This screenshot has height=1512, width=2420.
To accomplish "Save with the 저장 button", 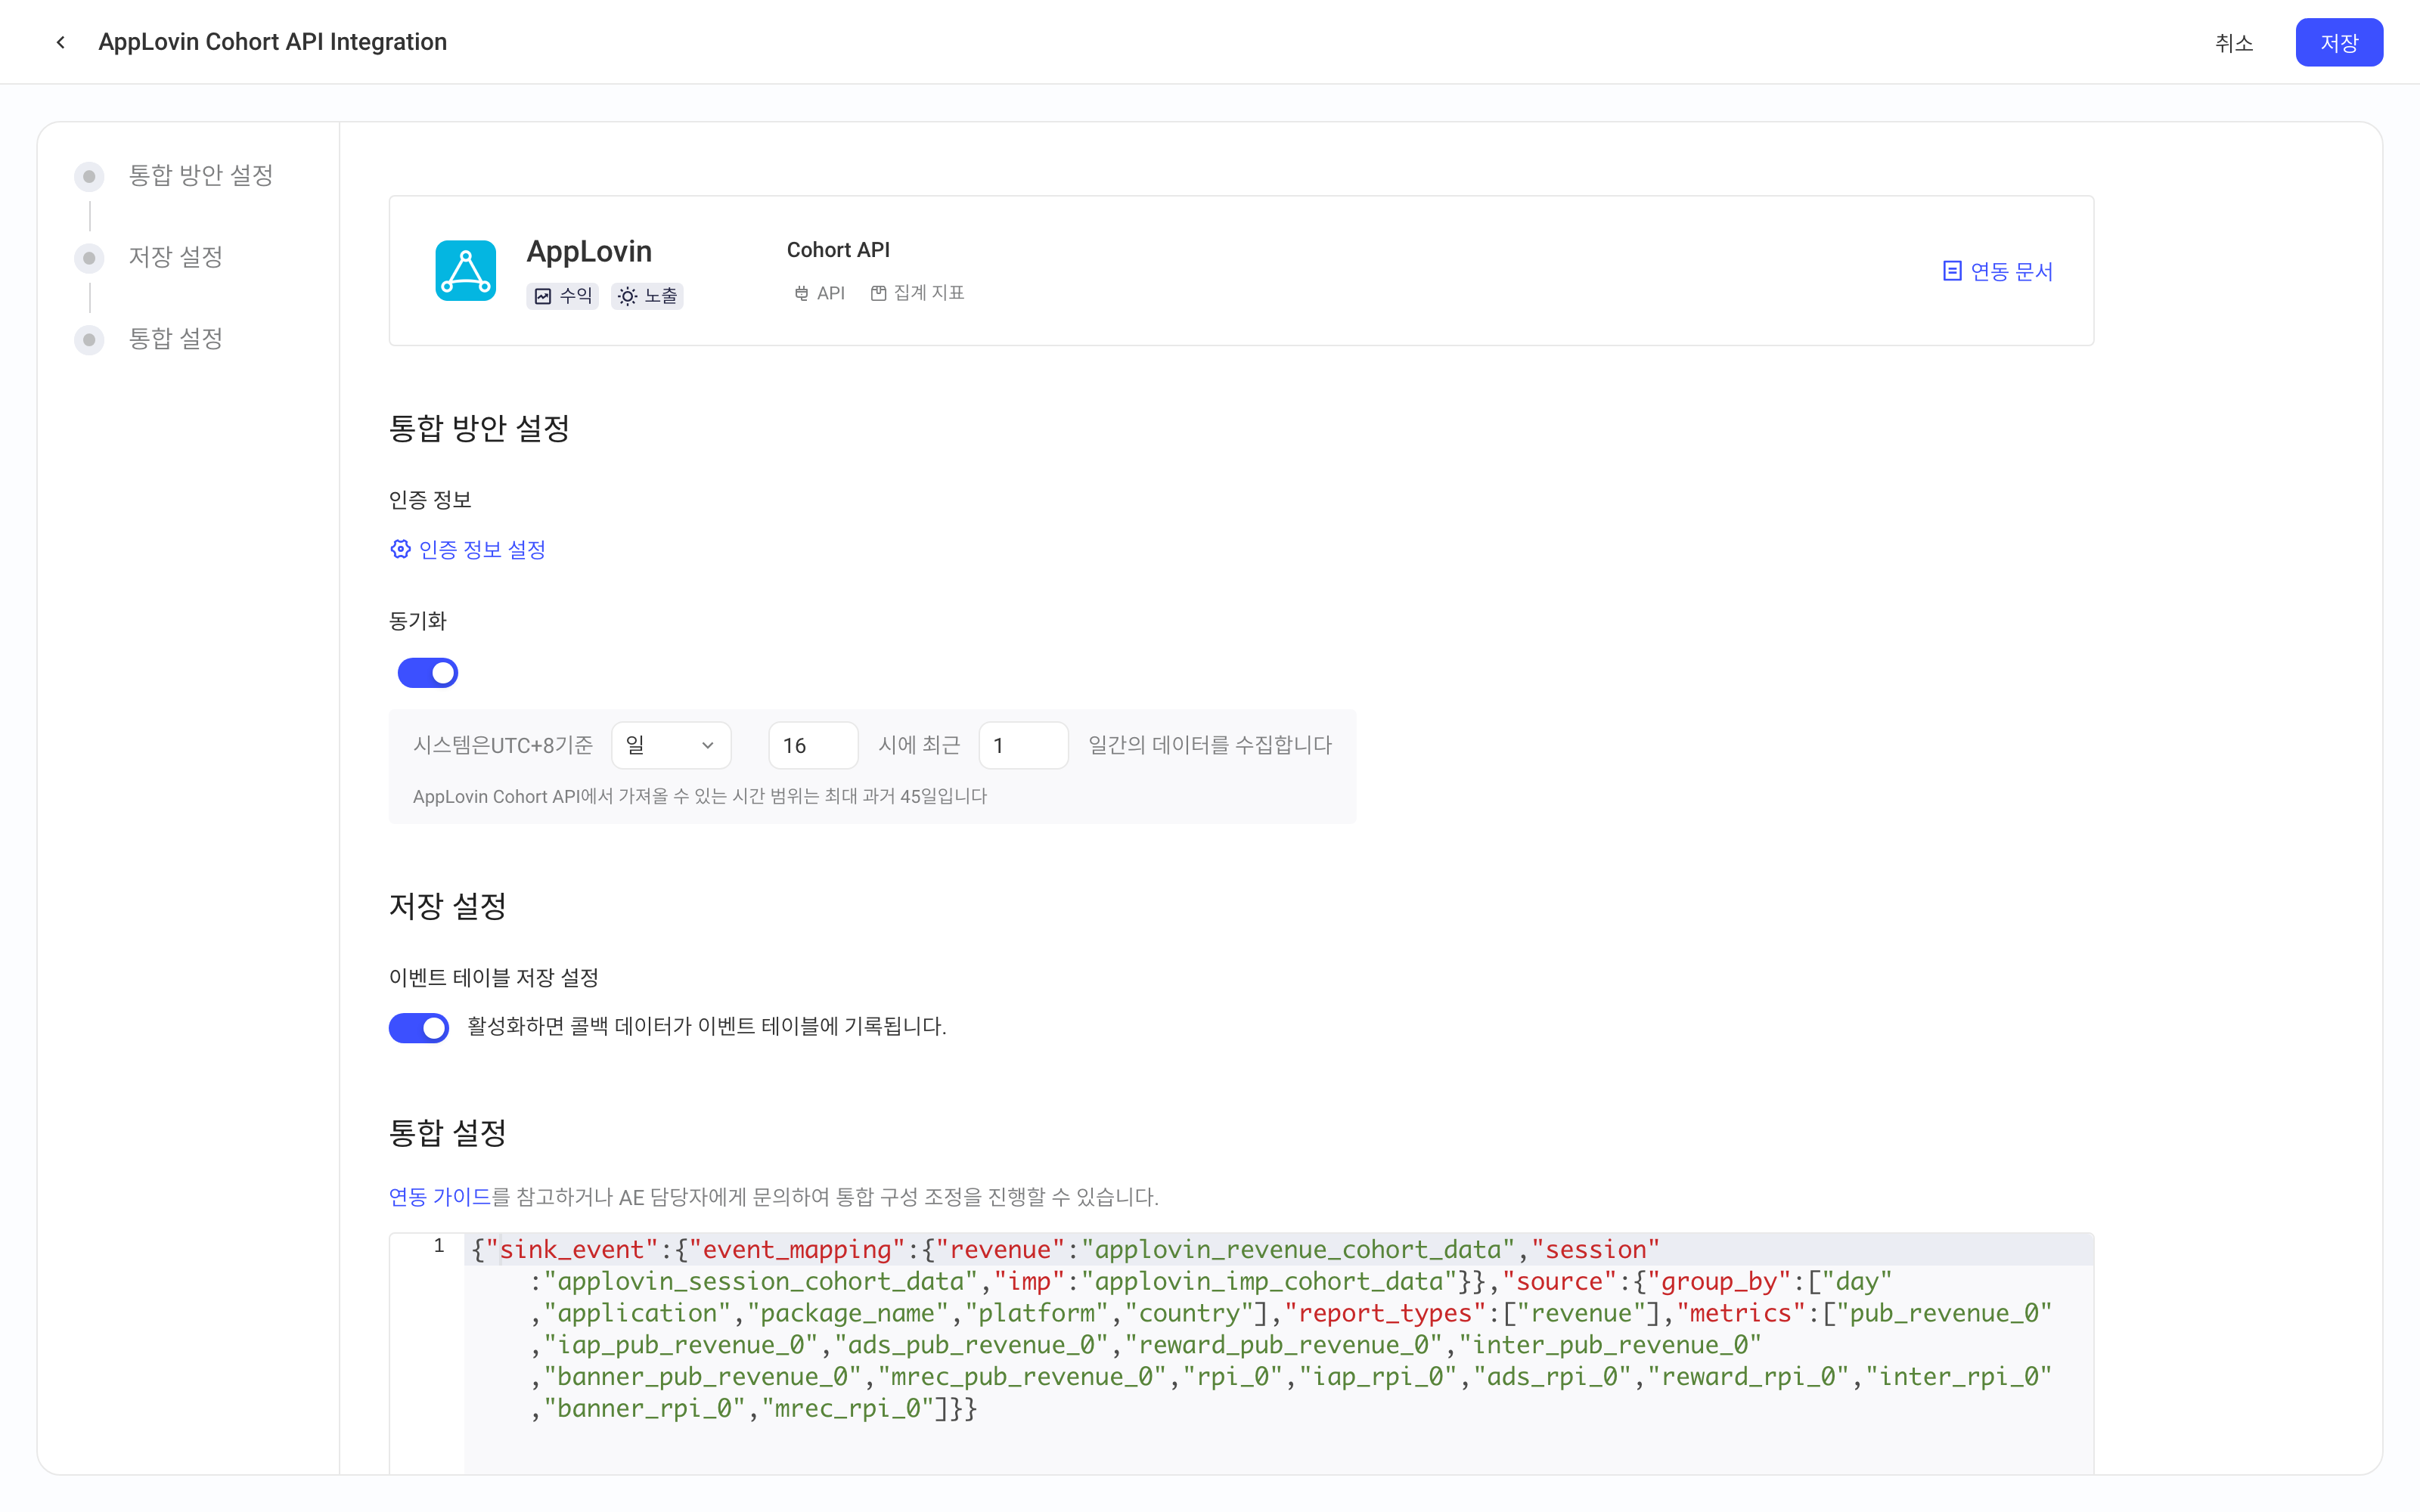I will point(2338,43).
